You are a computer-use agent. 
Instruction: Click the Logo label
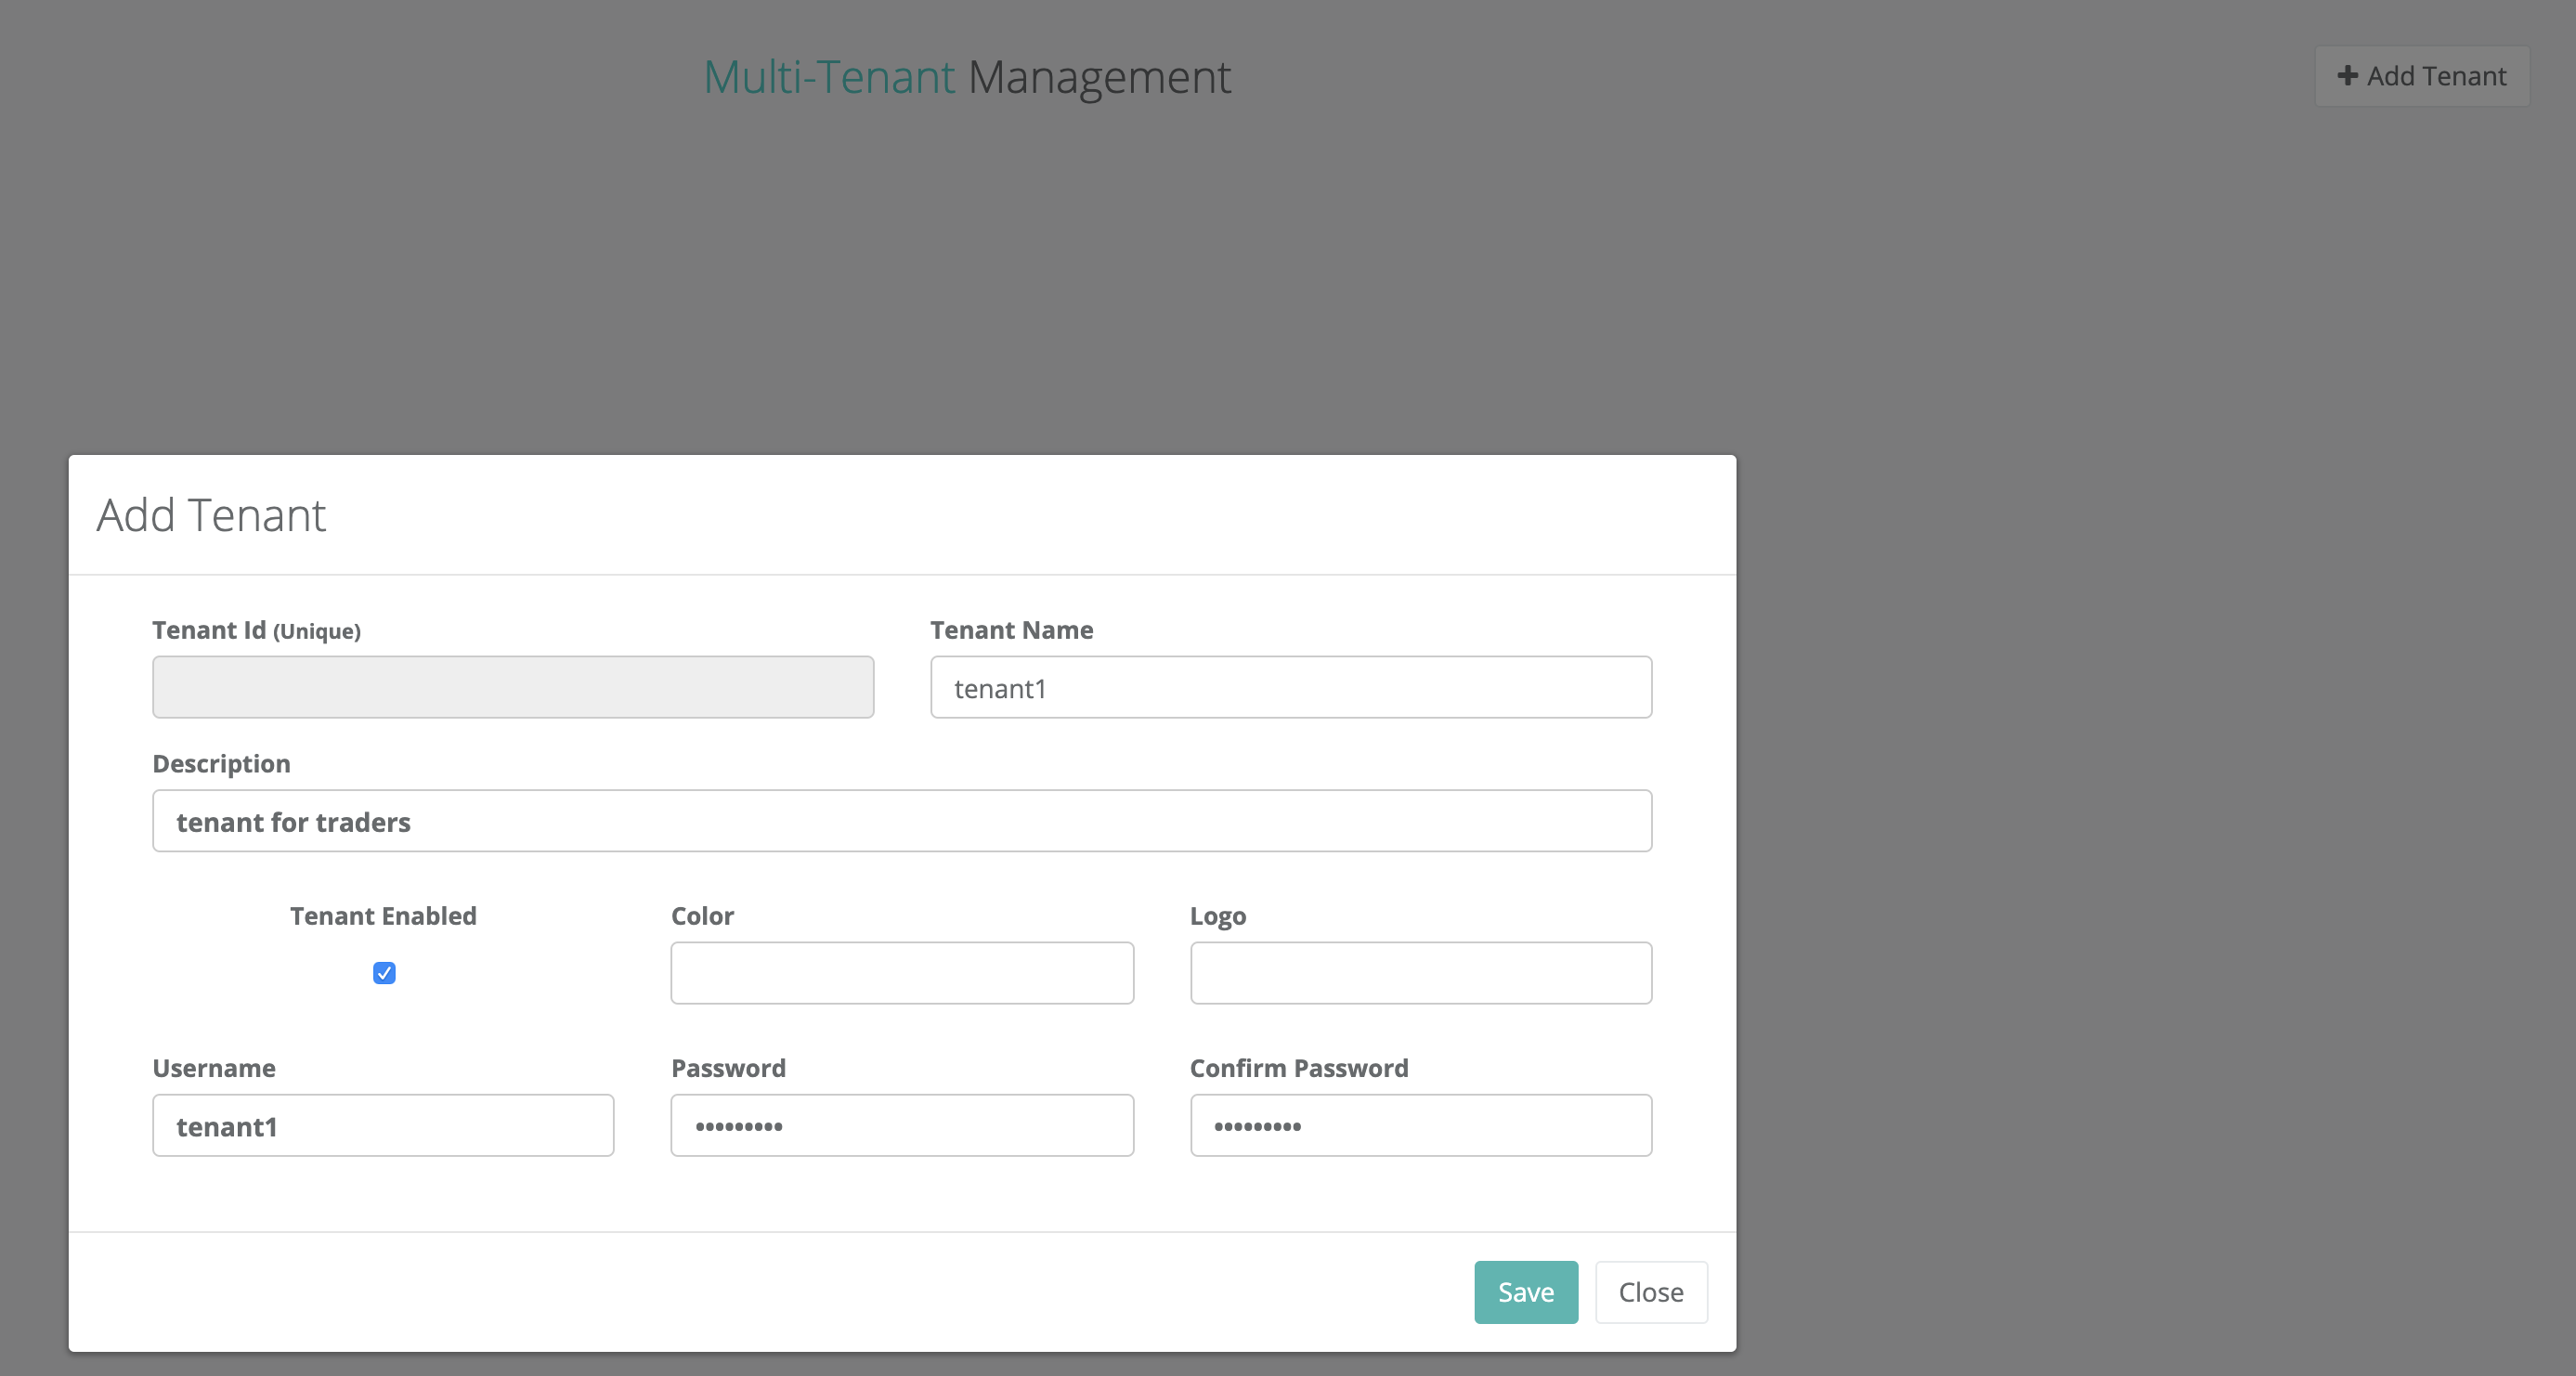pos(1217,917)
